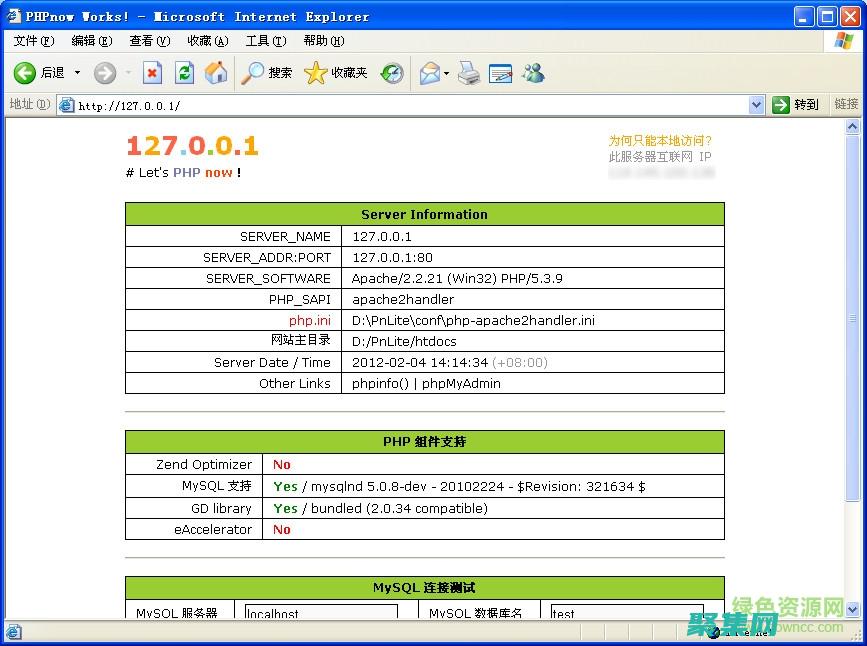Click the Home icon on the toolbar
Screen dimensions: 867x646
214,72
